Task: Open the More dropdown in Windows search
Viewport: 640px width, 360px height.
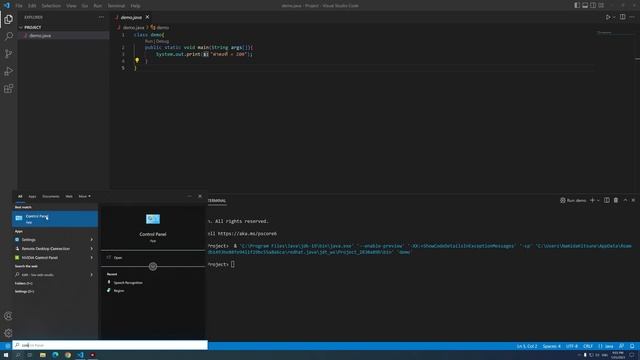Action: pyautogui.click(x=84, y=196)
